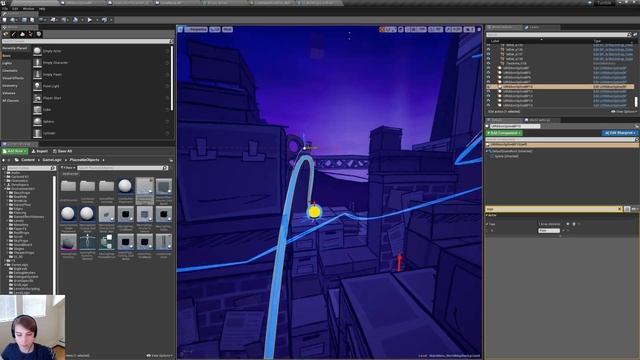Select the Landscape mode icon
The image size is (640, 360).
pyautogui.click(x=22, y=34)
